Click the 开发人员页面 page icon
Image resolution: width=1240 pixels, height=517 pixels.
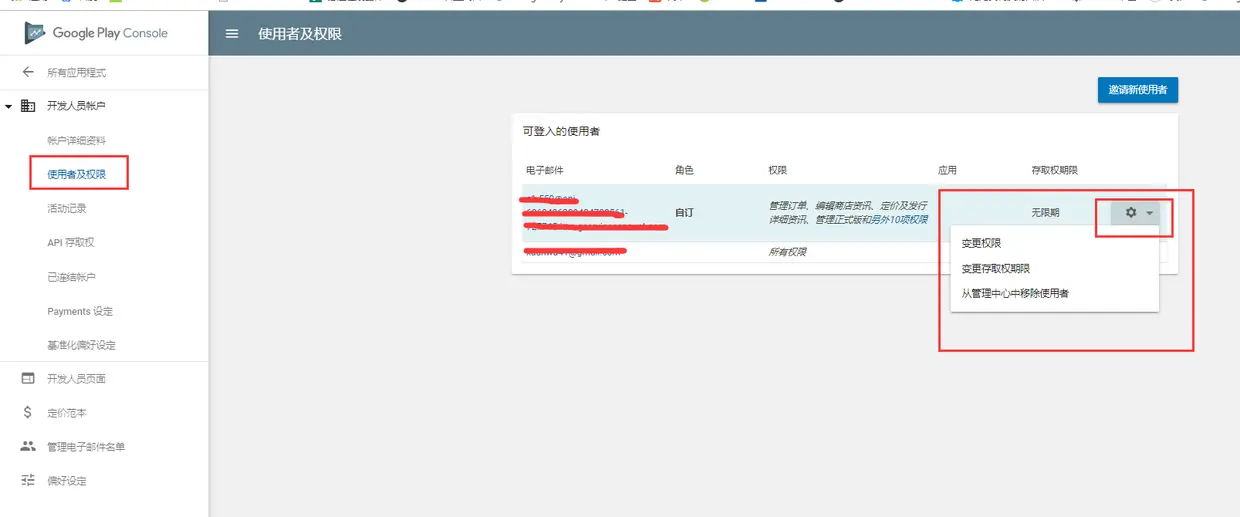pyautogui.click(x=28, y=378)
